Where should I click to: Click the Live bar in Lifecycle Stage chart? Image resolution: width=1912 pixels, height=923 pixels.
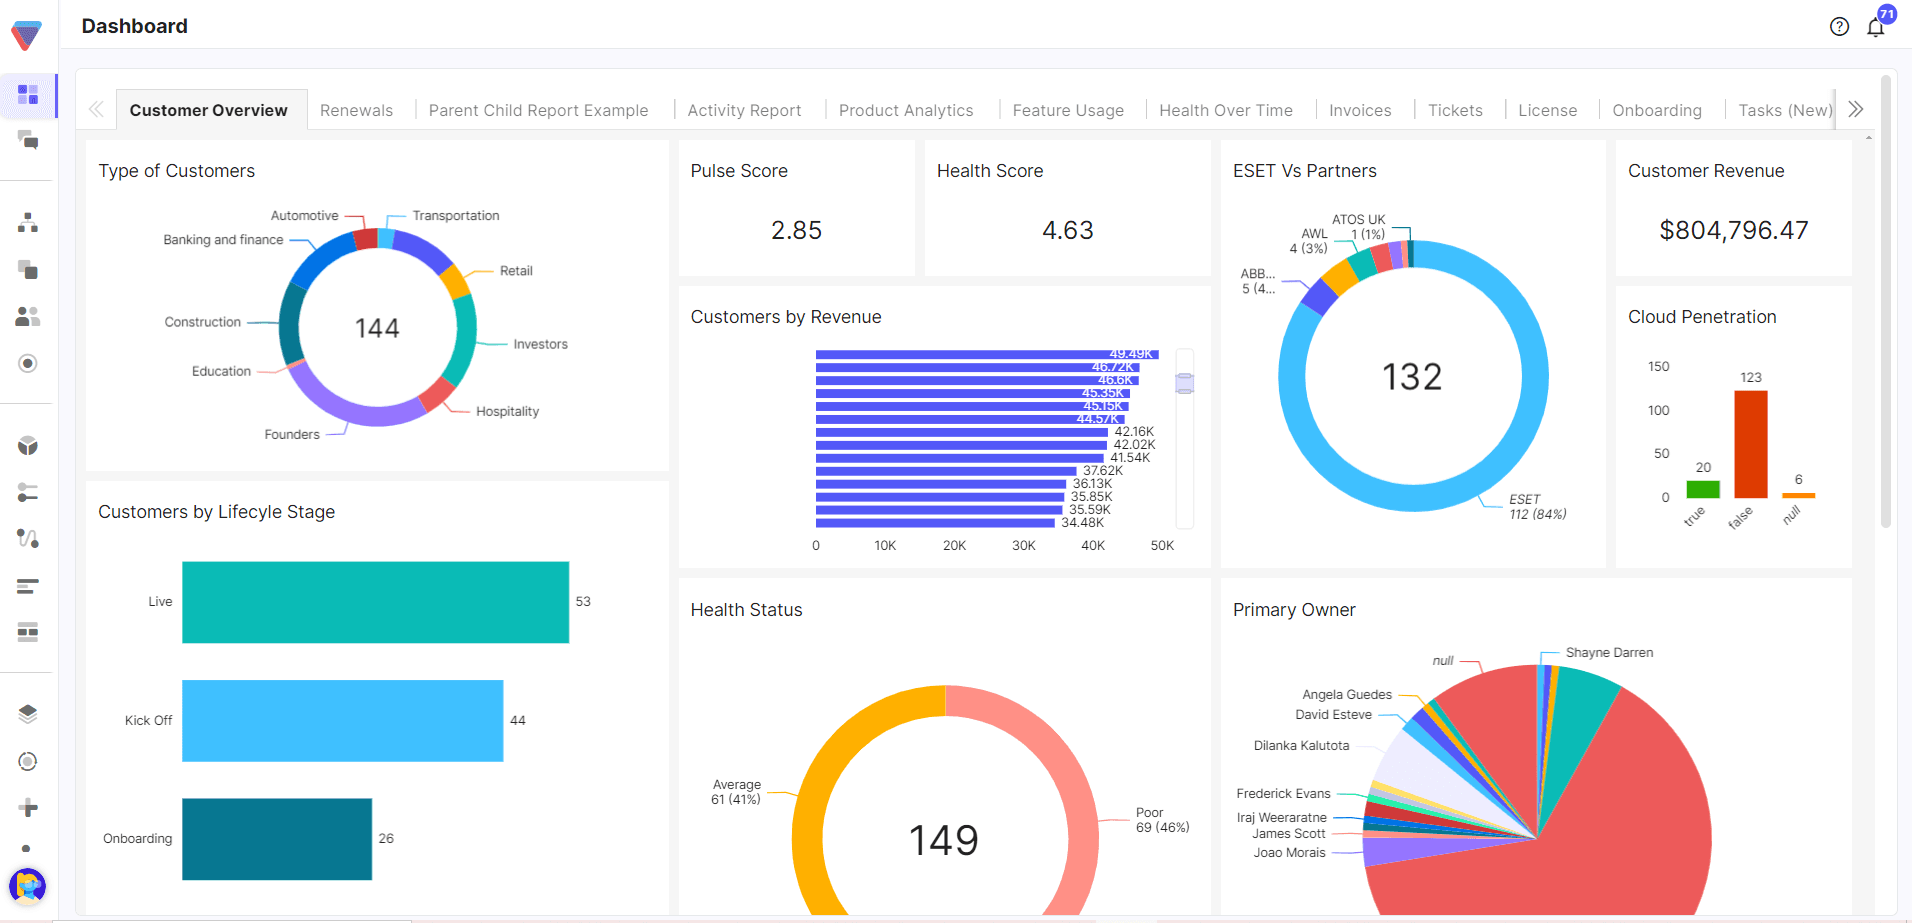375,602
